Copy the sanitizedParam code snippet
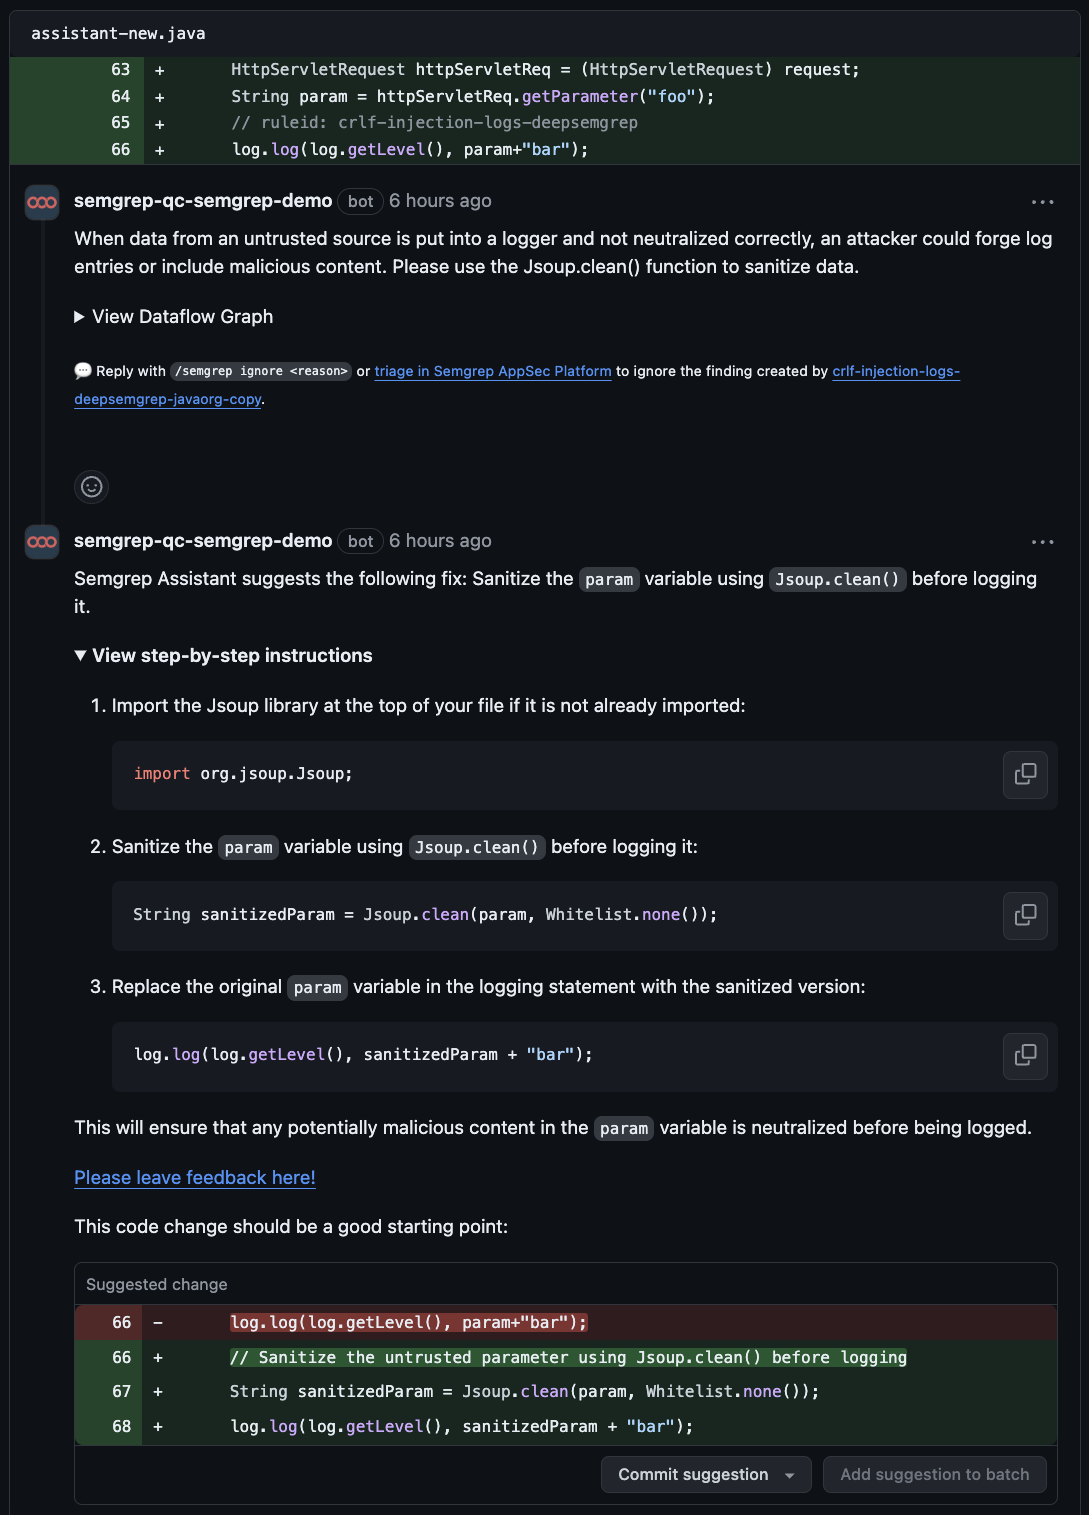 (x=1025, y=915)
